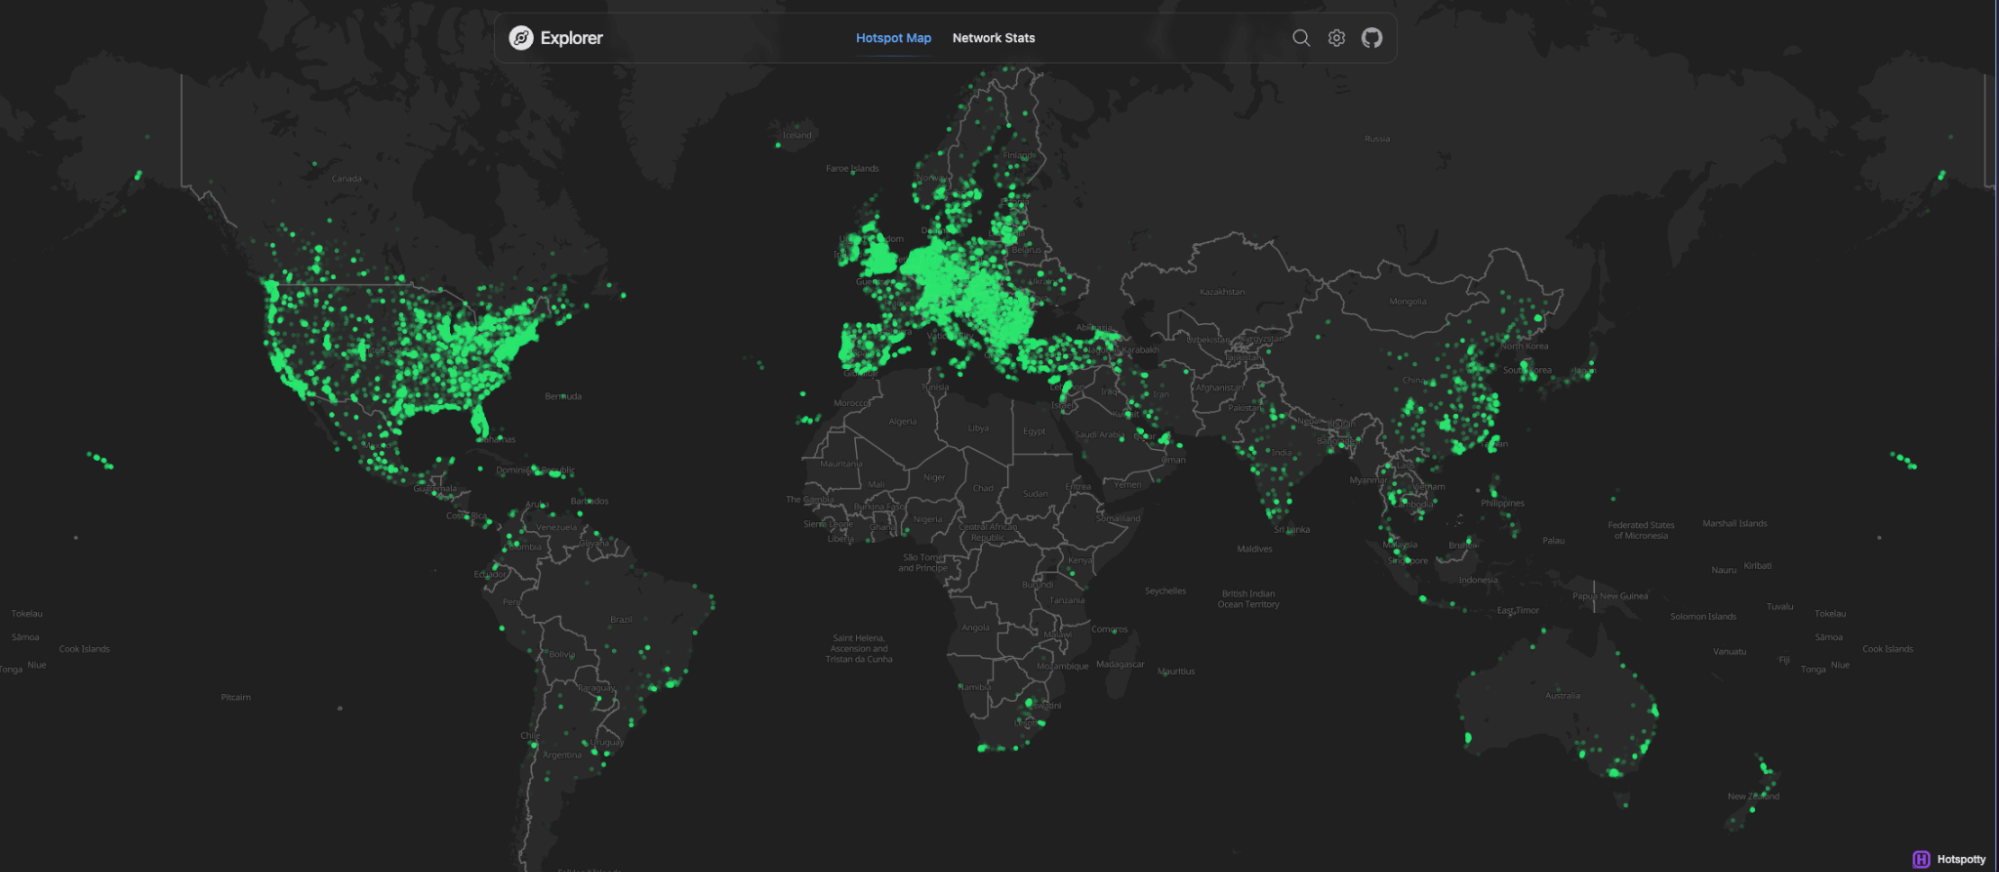Viewport: 1999px width, 872px height.
Task: Click the Explorer title text
Action: click(x=571, y=38)
